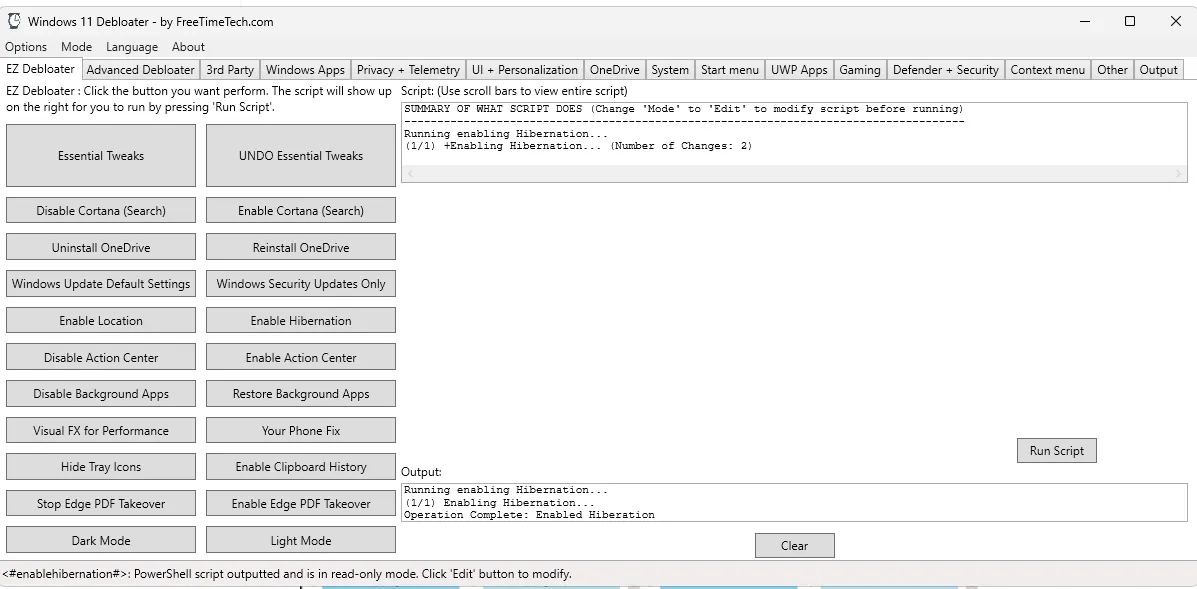Open the Context menu tab

[1047, 69]
